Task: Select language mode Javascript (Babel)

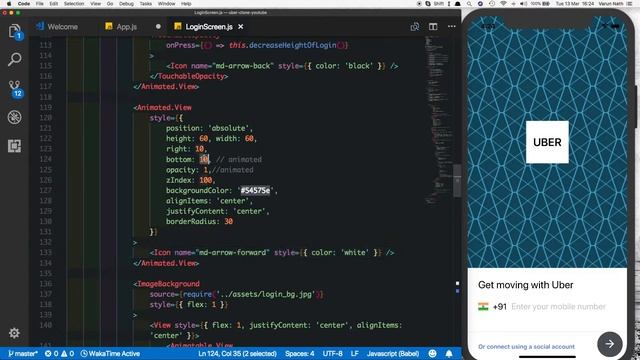Action: (392, 353)
